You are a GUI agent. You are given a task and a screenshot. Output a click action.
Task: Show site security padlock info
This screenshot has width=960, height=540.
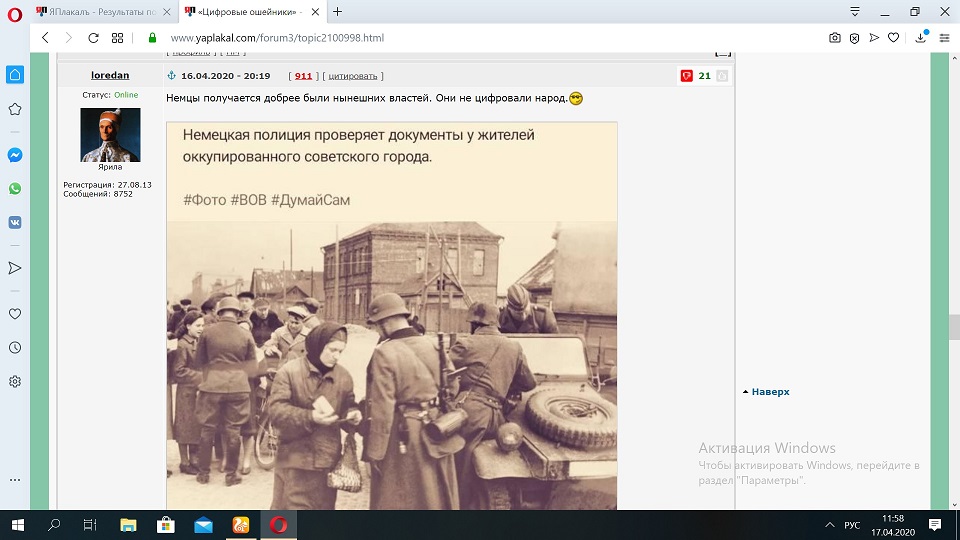(x=152, y=38)
